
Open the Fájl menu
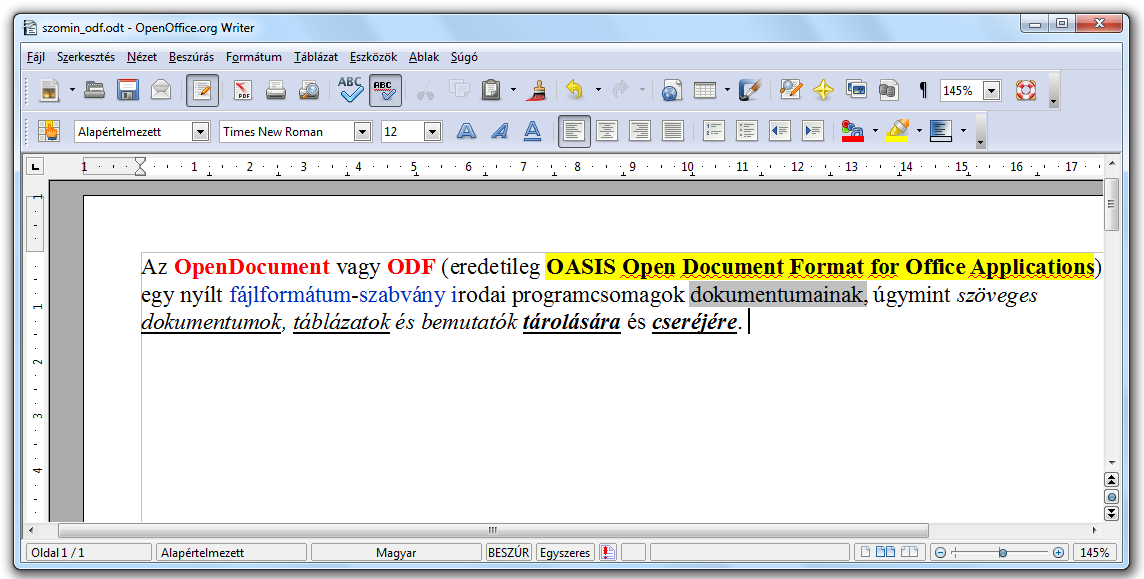36,57
